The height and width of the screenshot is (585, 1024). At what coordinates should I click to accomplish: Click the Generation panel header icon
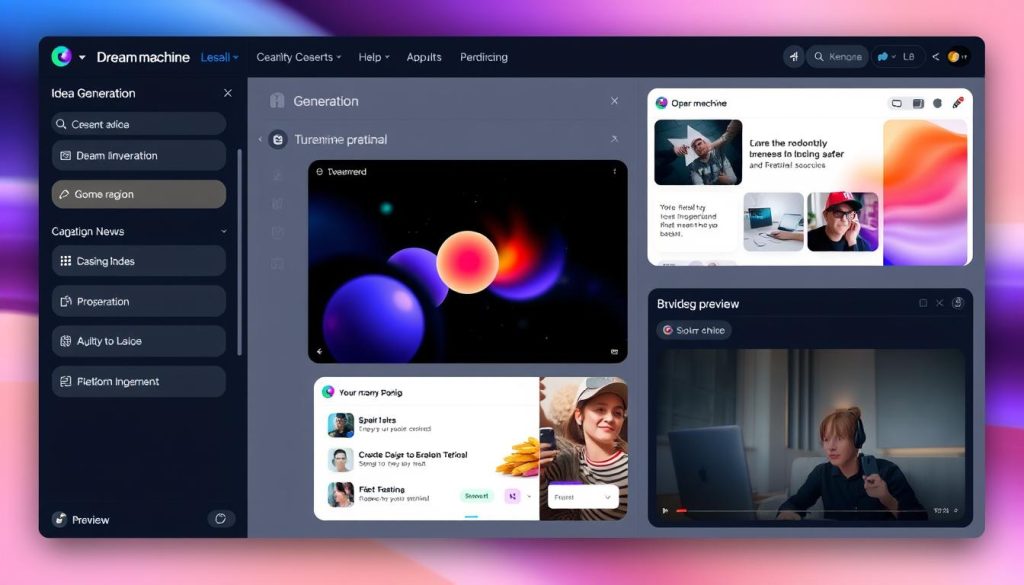coord(278,101)
